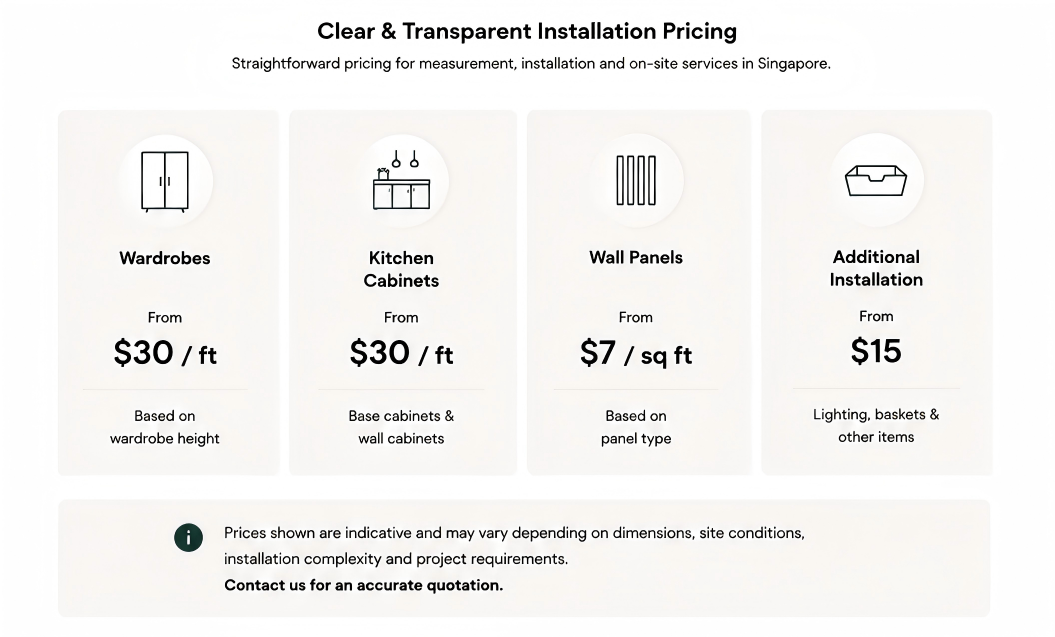Select the Kitchen Cabinets heading

[x=401, y=269]
